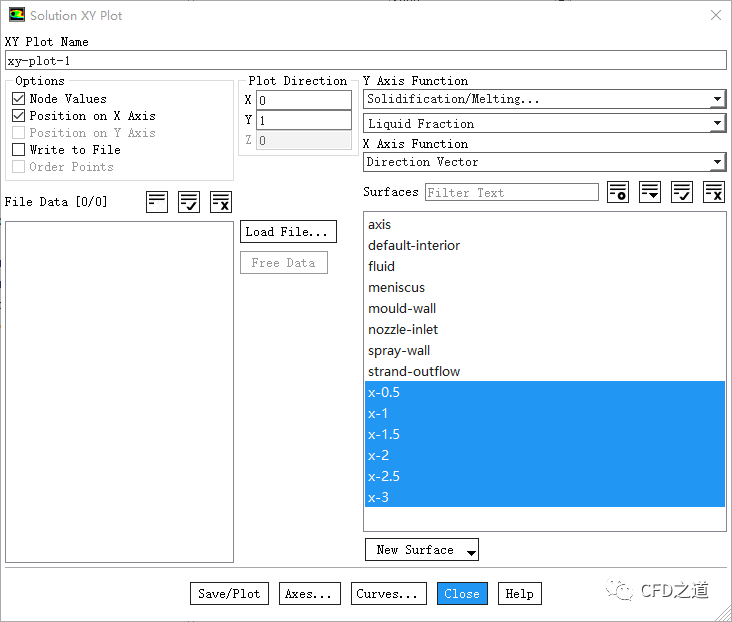732x622 pixels.
Task: Click the Save/Plot button
Action: (x=229, y=593)
